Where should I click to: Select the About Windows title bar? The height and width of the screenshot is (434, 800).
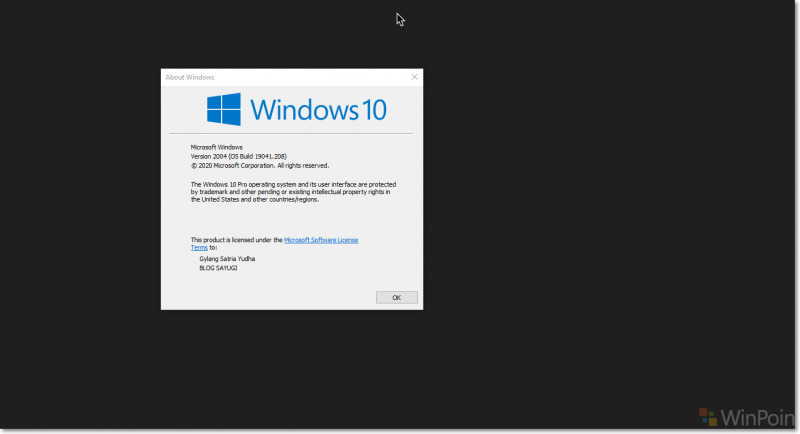(x=292, y=78)
